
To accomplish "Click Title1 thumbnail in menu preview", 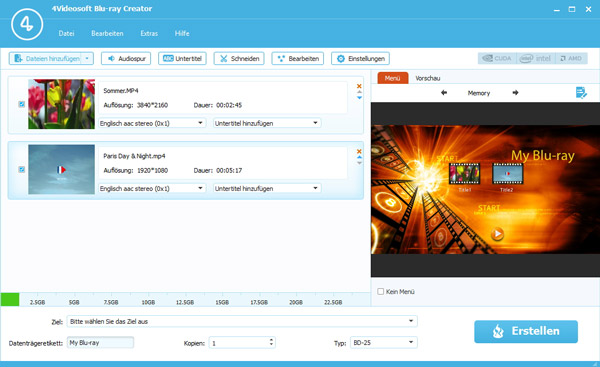I will 464,174.
